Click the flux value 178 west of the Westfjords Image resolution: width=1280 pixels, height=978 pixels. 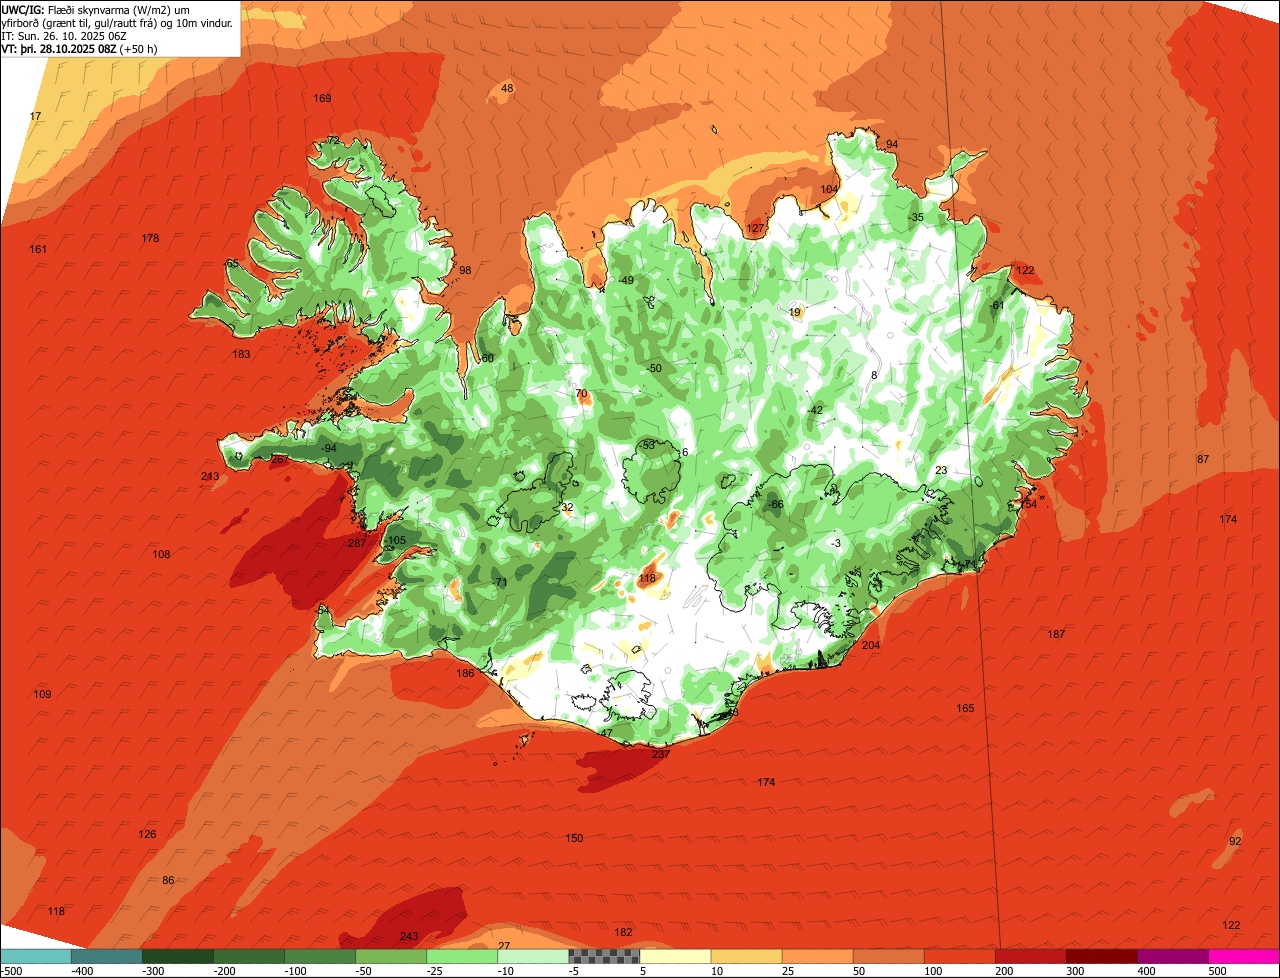point(151,238)
